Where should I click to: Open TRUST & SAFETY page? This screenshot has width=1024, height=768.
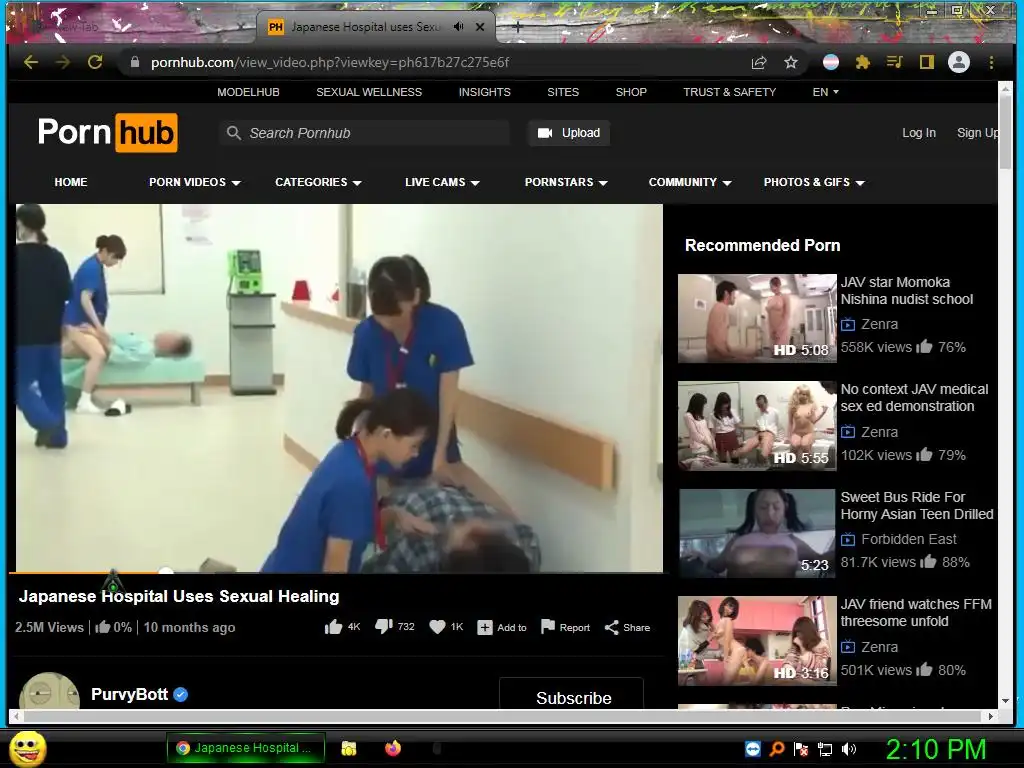click(729, 92)
